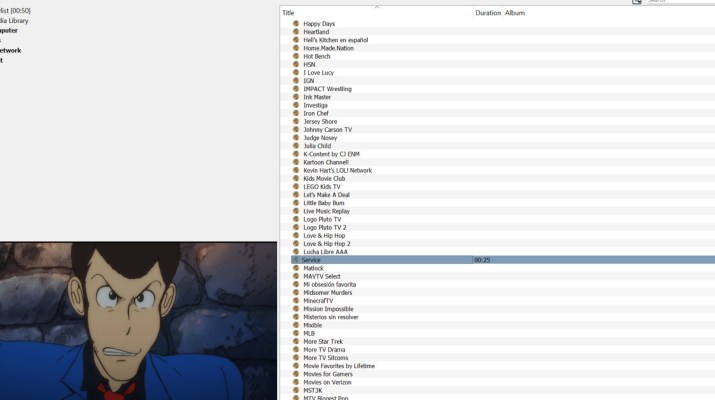Select Midsomer Murders row
Image resolution: width=715 pixels, height=400 pixels.
click(x=327, y=293)
